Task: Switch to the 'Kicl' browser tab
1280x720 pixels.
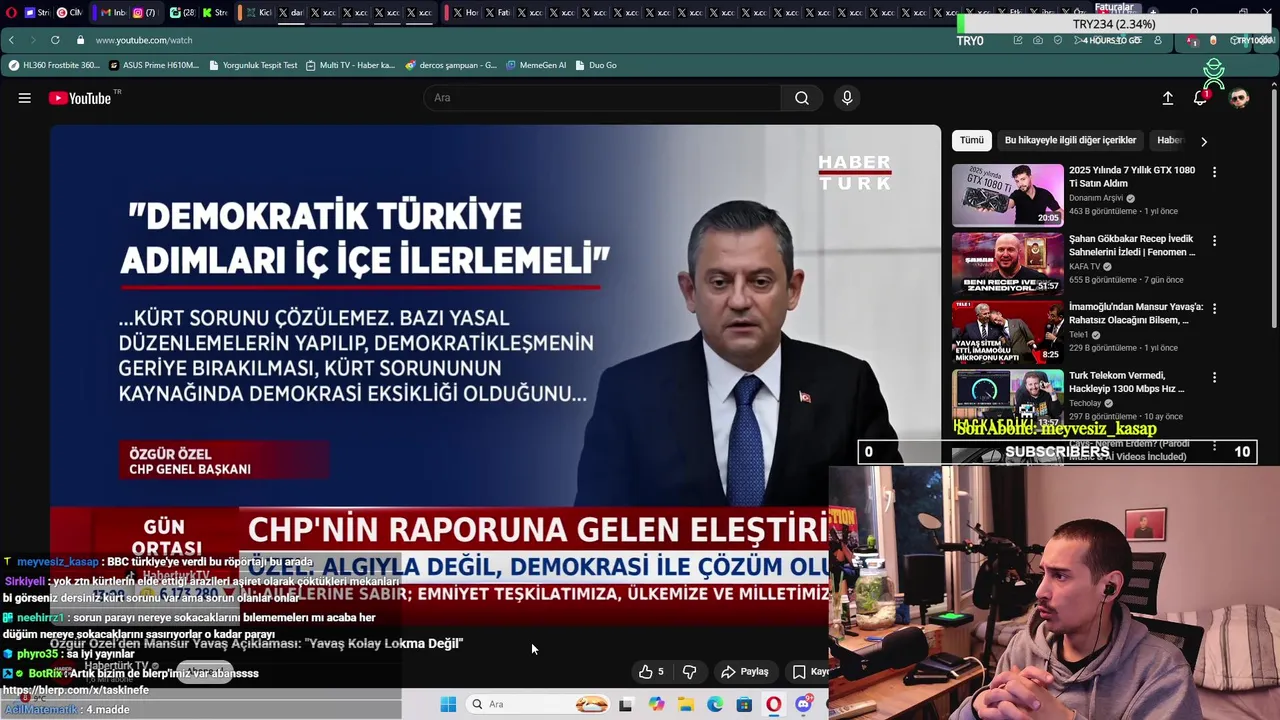Action: pyautogui.click(x=258, y=13)
